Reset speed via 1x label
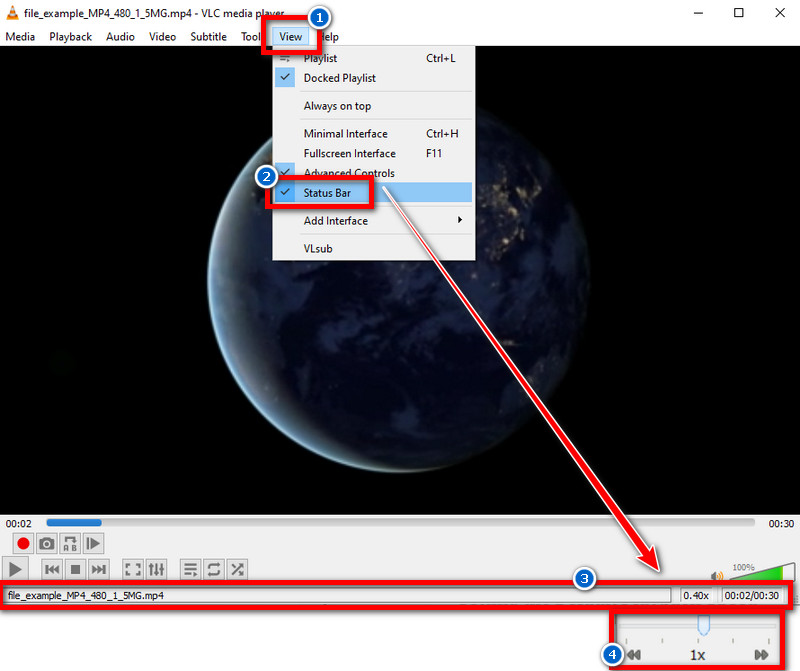800x671 pixels. 697,655
